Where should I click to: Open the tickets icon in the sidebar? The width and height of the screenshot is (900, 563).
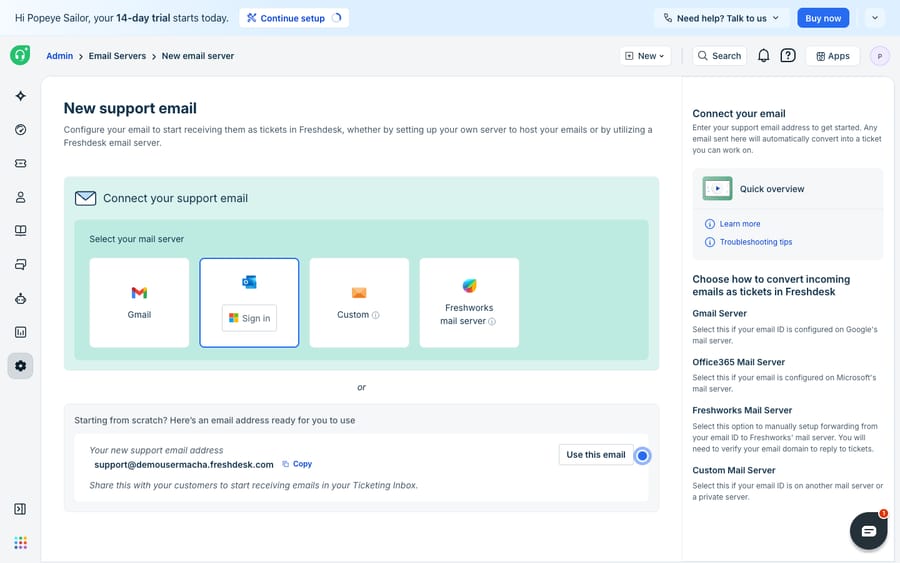(x=21, y=164)
